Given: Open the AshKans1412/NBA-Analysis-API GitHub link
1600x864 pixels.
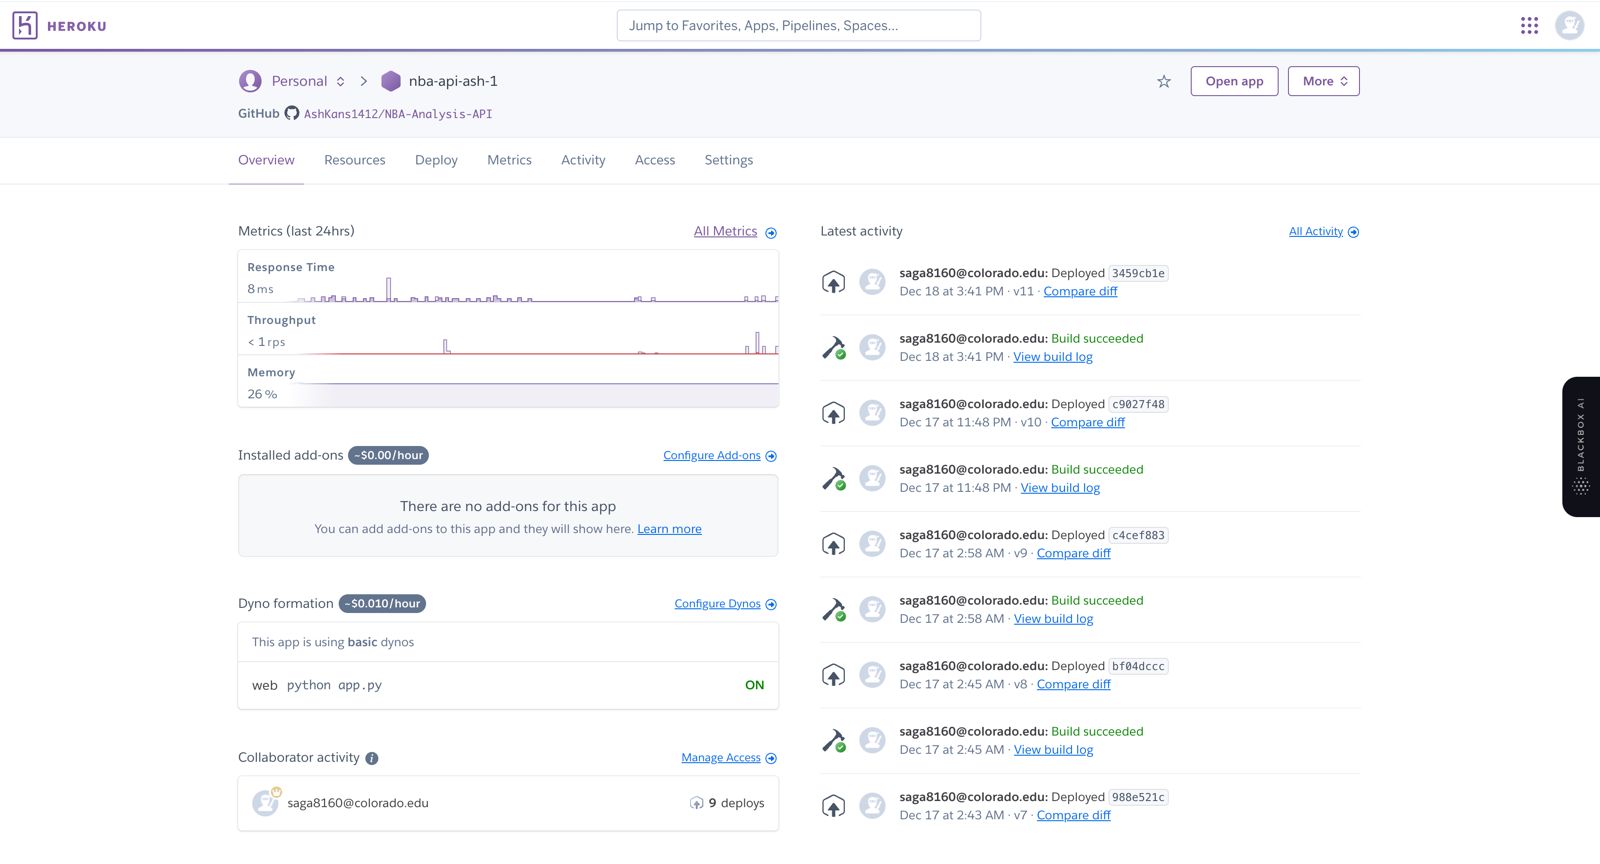Looking at the screenshot, I should pyautogui.click(x=398, y=114).
